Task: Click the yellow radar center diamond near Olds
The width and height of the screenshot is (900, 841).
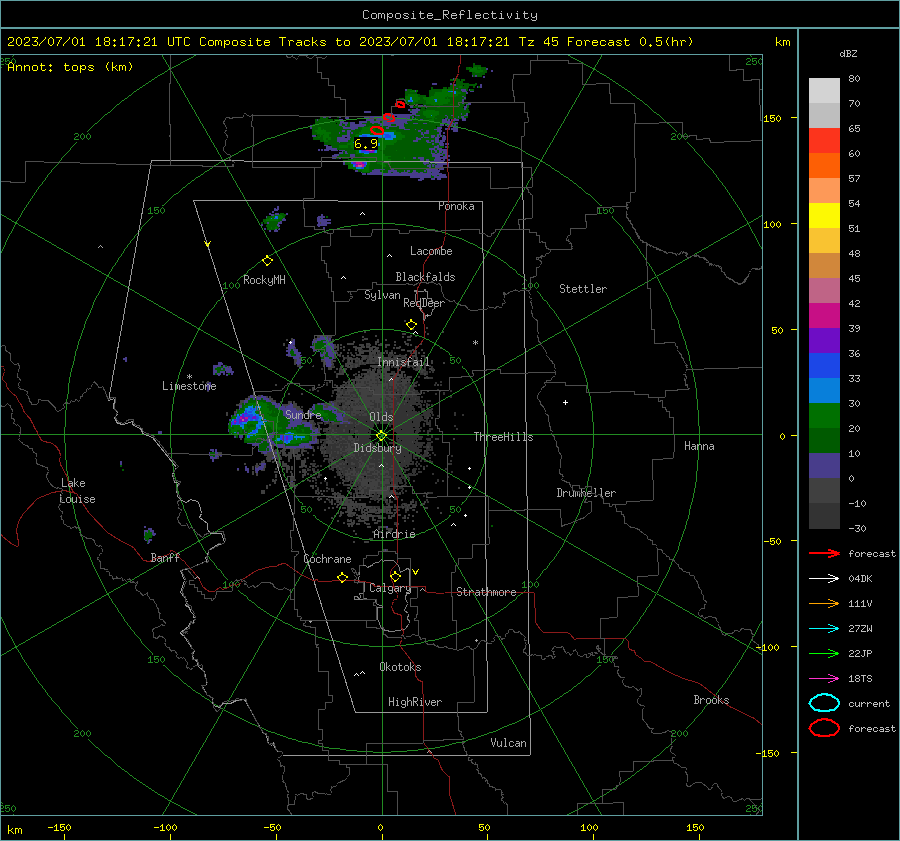Action: [382, 435]
